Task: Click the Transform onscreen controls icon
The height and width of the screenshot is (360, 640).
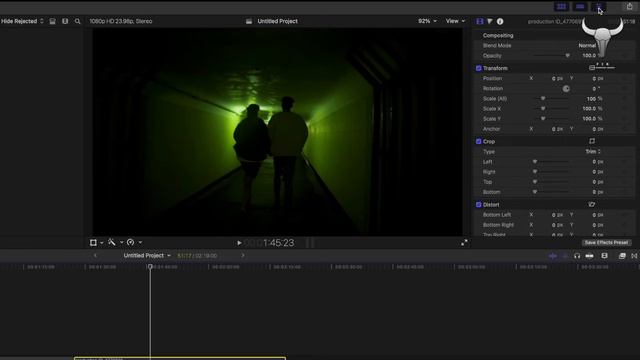Action: click(592, 68)
